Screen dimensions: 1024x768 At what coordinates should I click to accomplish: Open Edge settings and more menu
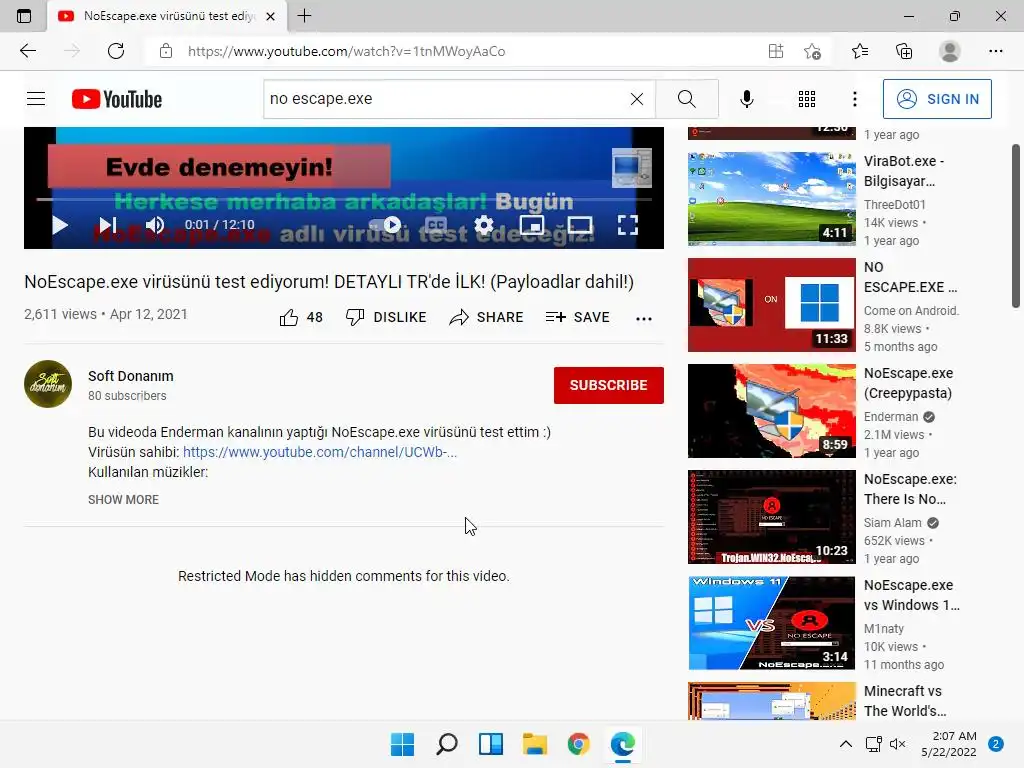(995, 51)
